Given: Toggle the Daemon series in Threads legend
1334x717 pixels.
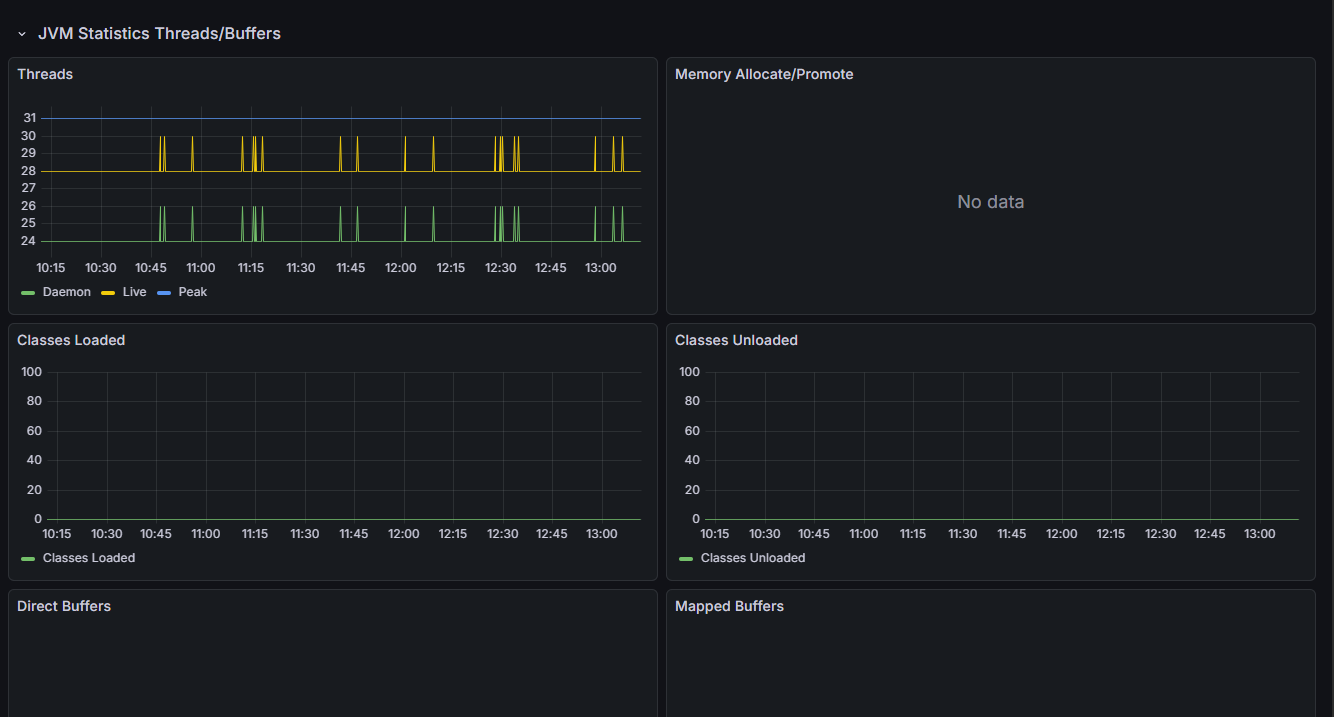Looking at the screenshot, I should (67, 292).
